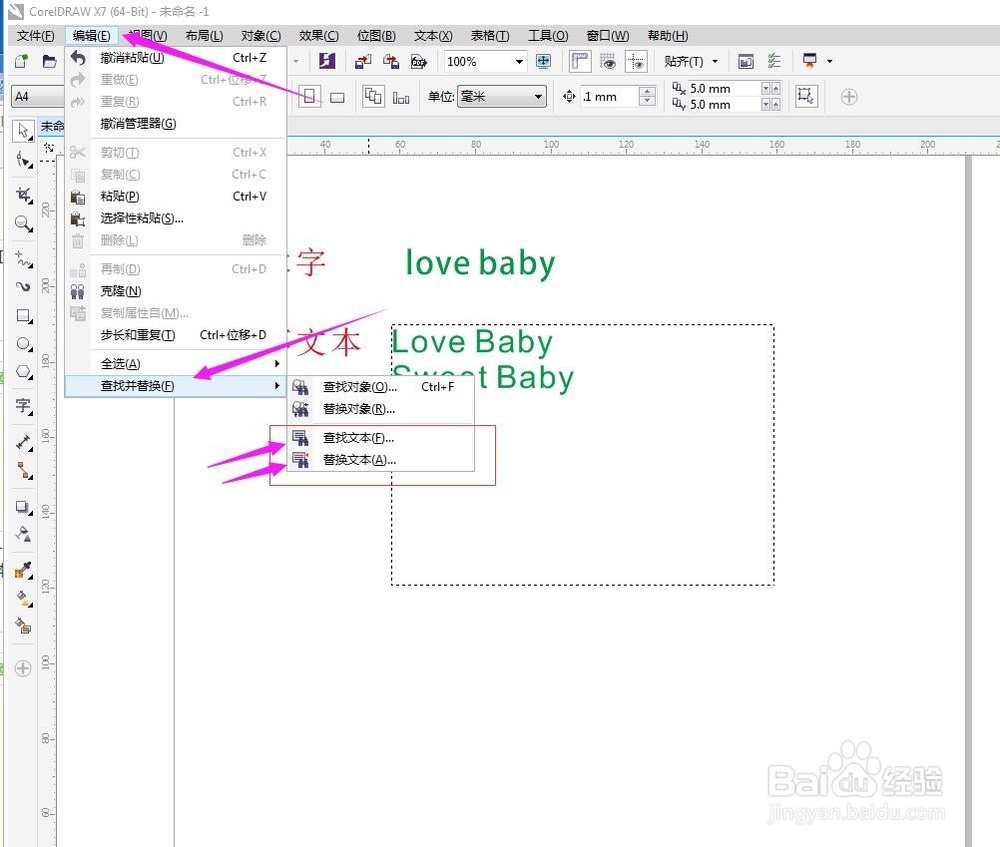
Task: Choose 选择性粘贴(S)... menu entry
Action: click(x=175, y=218)
